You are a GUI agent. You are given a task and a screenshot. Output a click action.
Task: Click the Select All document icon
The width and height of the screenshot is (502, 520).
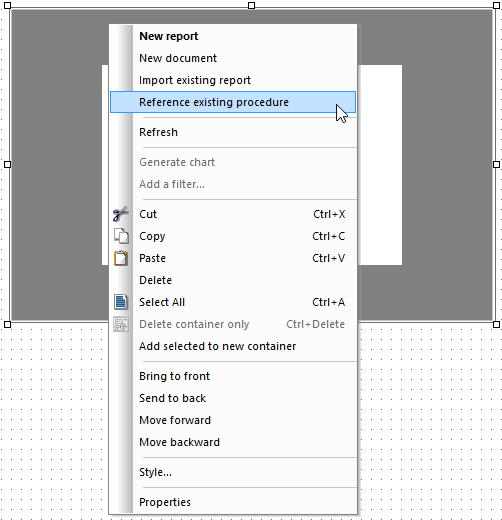coord(121,302)
